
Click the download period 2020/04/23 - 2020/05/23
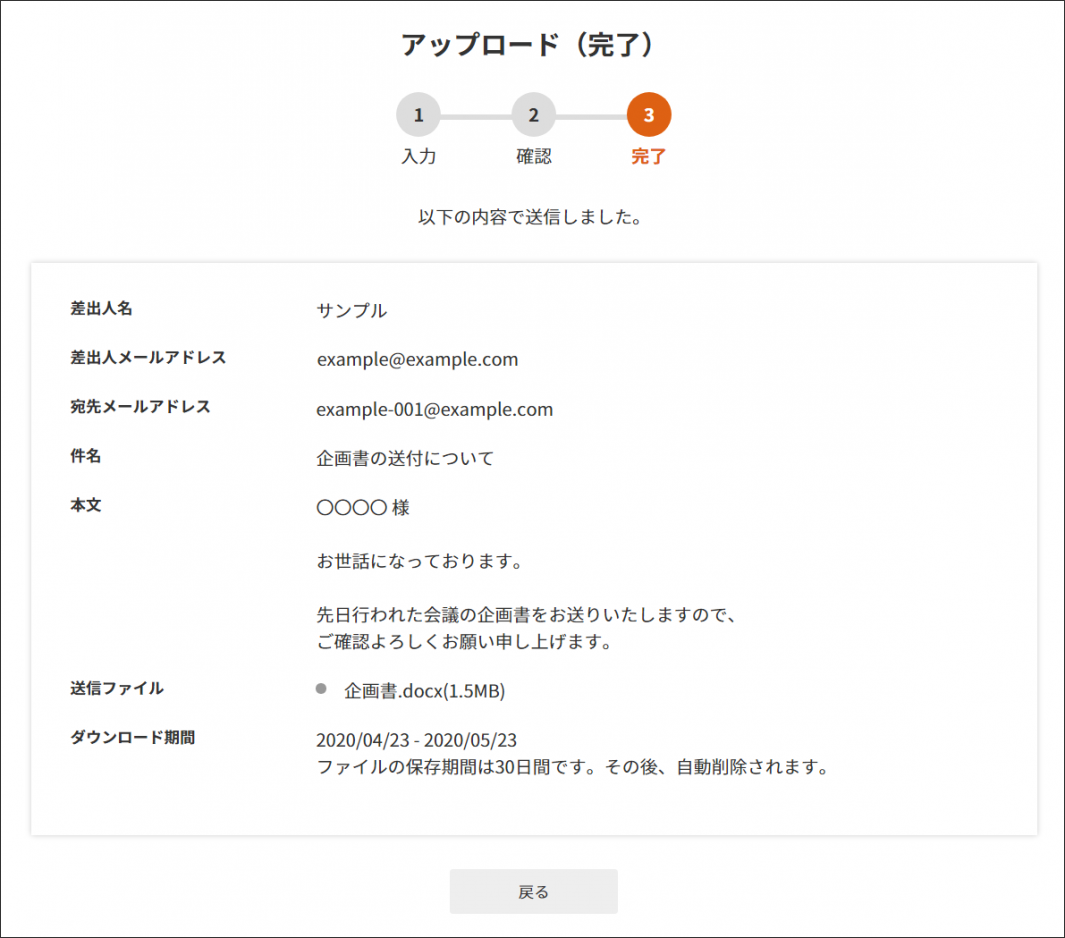click(x=416, y=741)
